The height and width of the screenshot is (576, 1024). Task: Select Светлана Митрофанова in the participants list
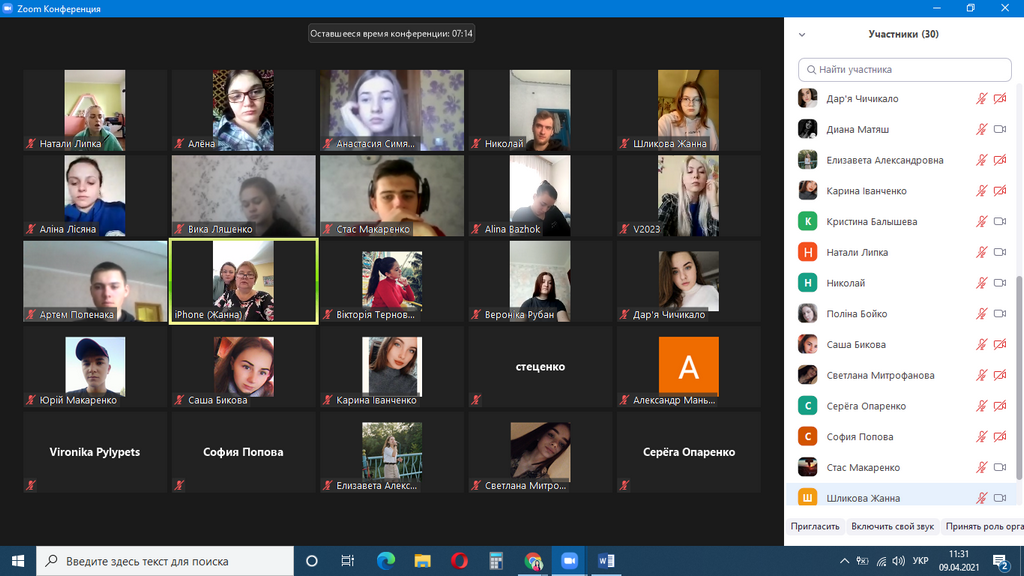tap(880, 375)
